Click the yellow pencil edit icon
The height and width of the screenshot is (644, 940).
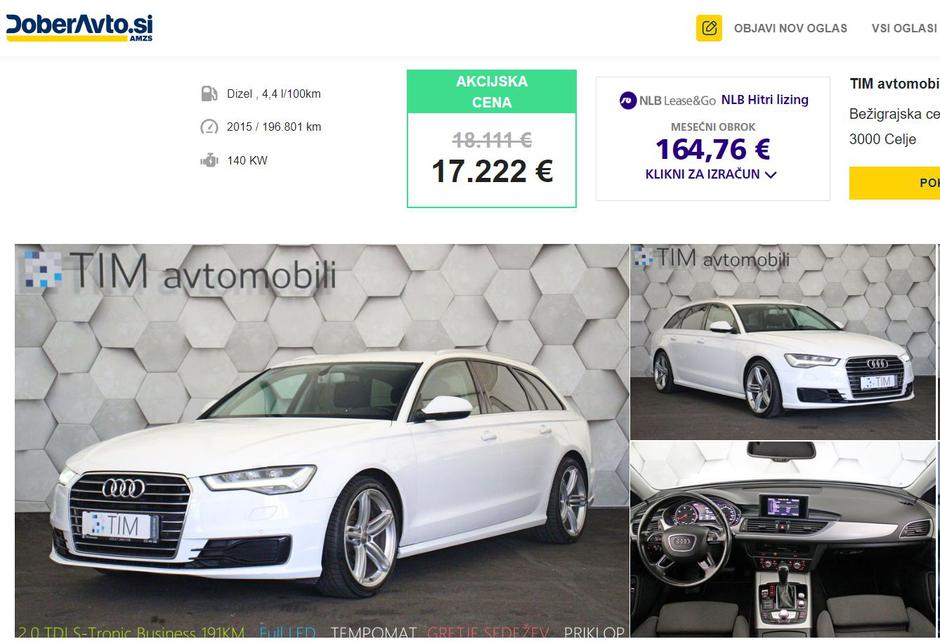point(709,28)
